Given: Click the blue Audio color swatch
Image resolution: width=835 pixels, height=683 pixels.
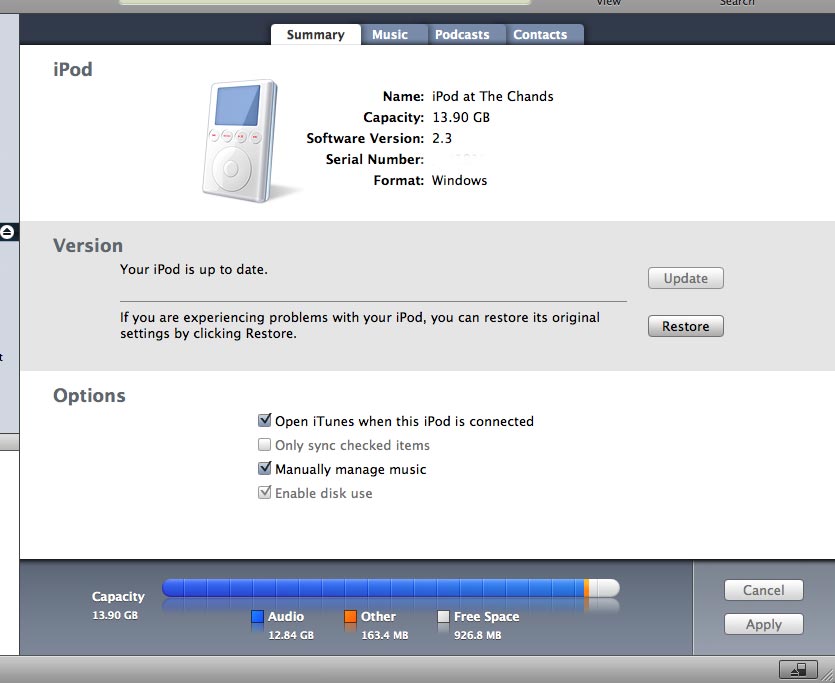Looking at the screenshot, I should (x=257, y=616).
